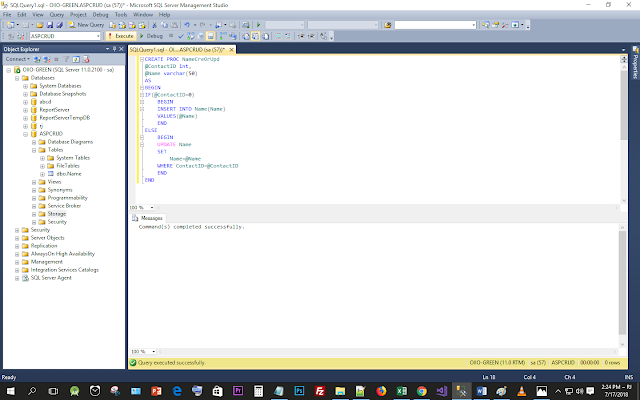The height and width of the screenshot is (400, 640).
Task: Open Windows Start menu
Action: click(10, 391)
